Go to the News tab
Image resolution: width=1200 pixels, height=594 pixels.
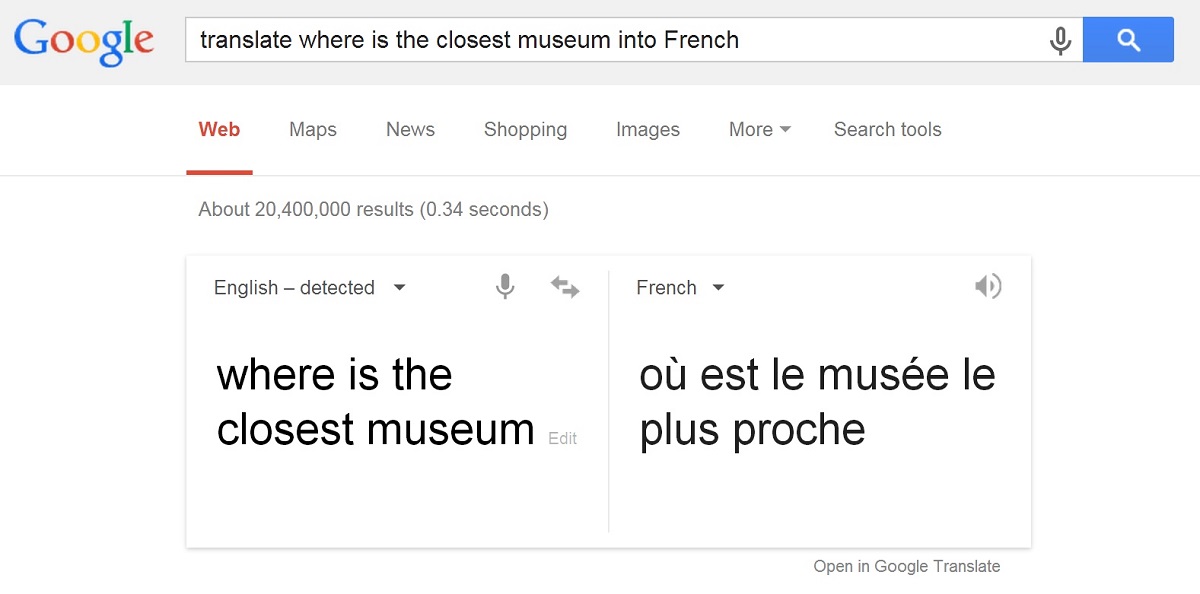[x=410, y=129]
